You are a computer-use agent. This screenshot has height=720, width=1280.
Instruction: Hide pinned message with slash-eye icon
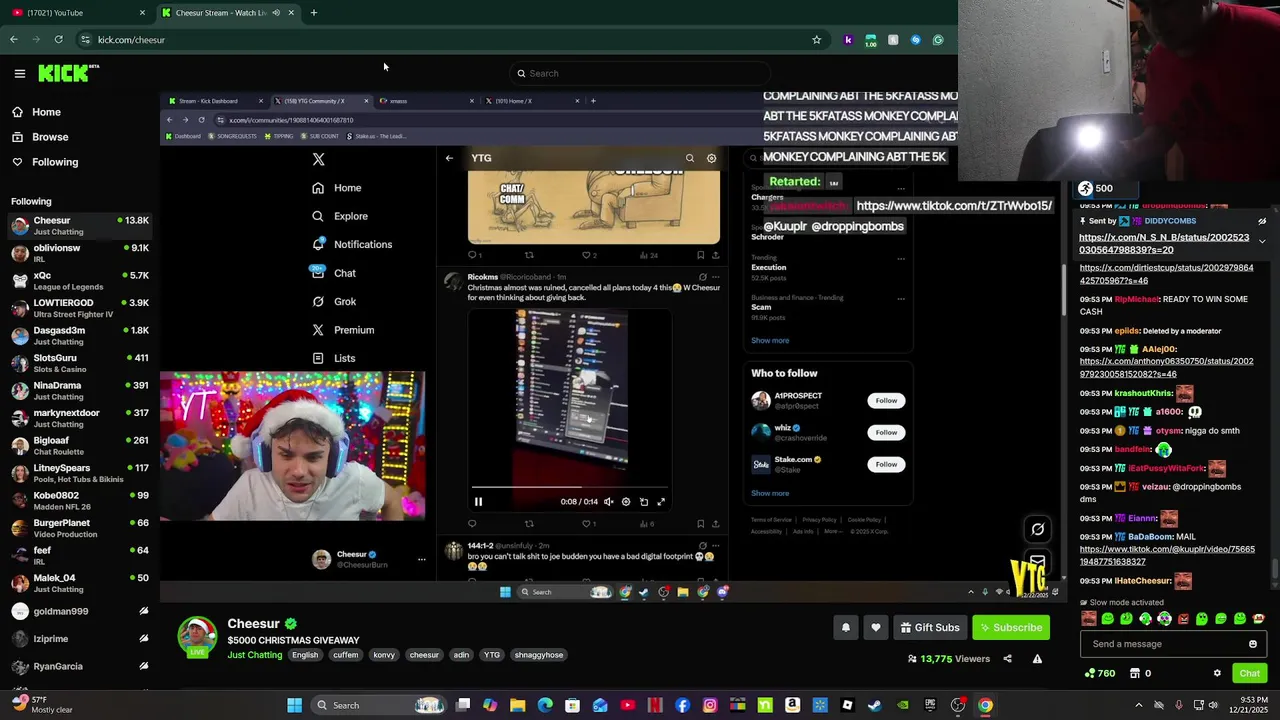coord(1262,221)
